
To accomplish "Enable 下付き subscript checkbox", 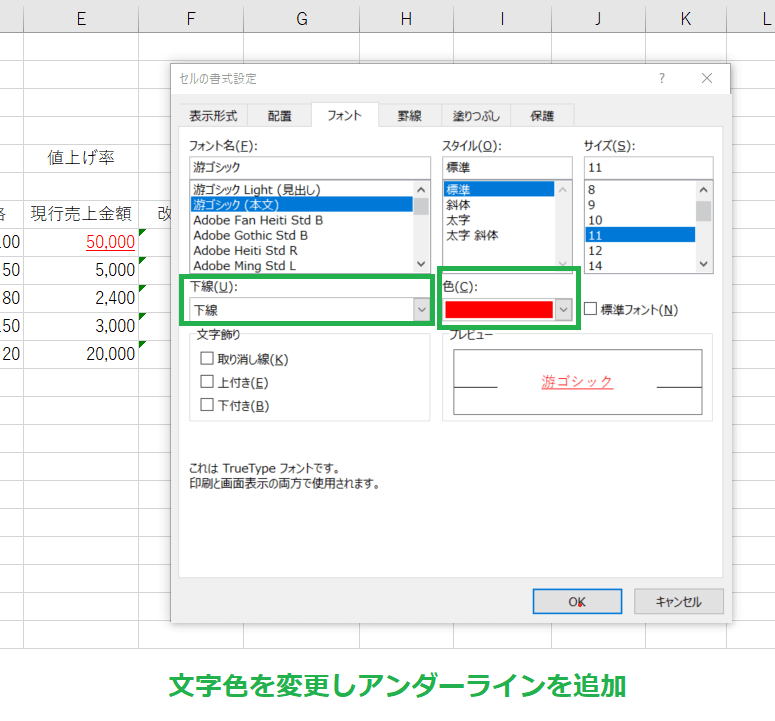I will click(207, 405).
